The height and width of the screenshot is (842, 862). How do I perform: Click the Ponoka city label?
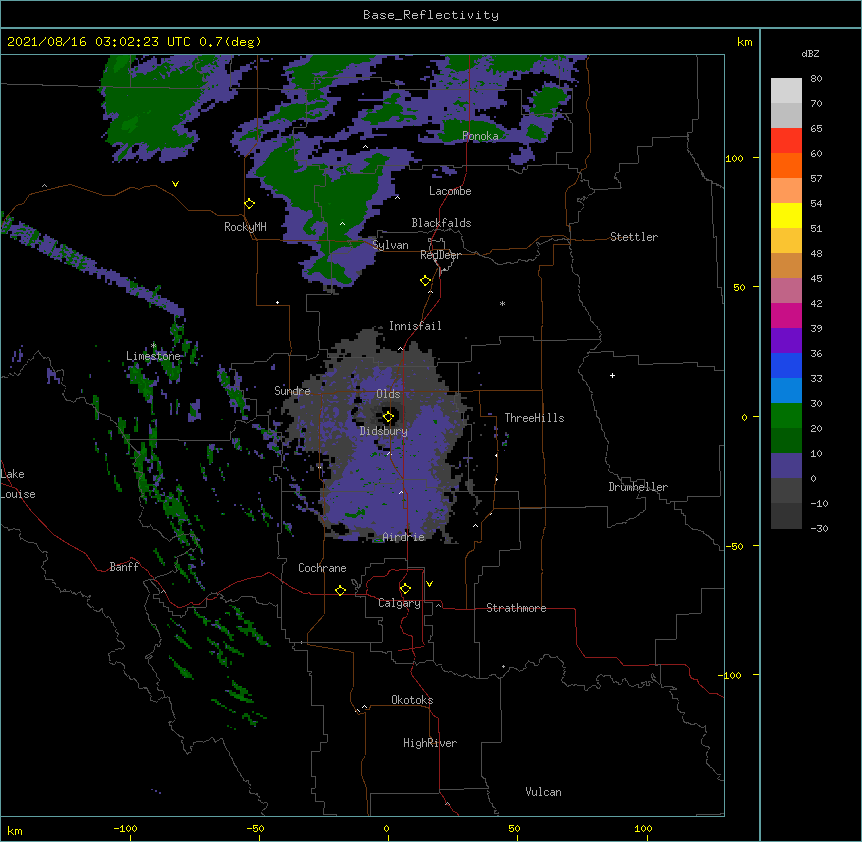pos(480,136)
